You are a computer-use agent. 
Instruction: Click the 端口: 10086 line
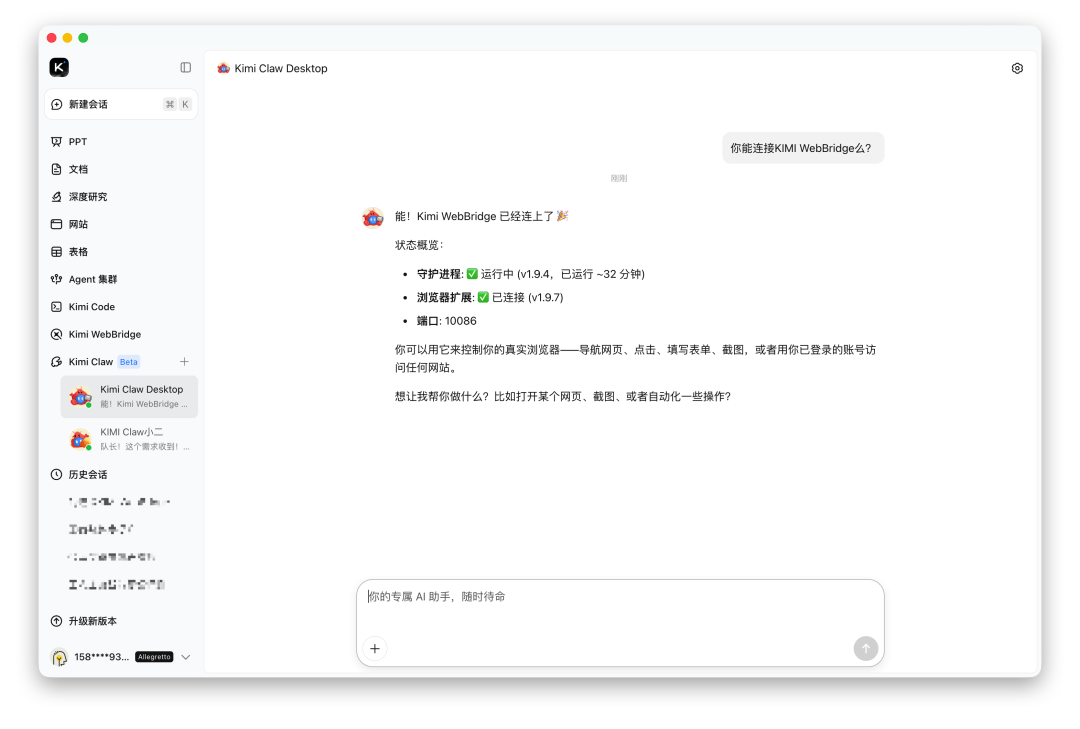point(446,321)
